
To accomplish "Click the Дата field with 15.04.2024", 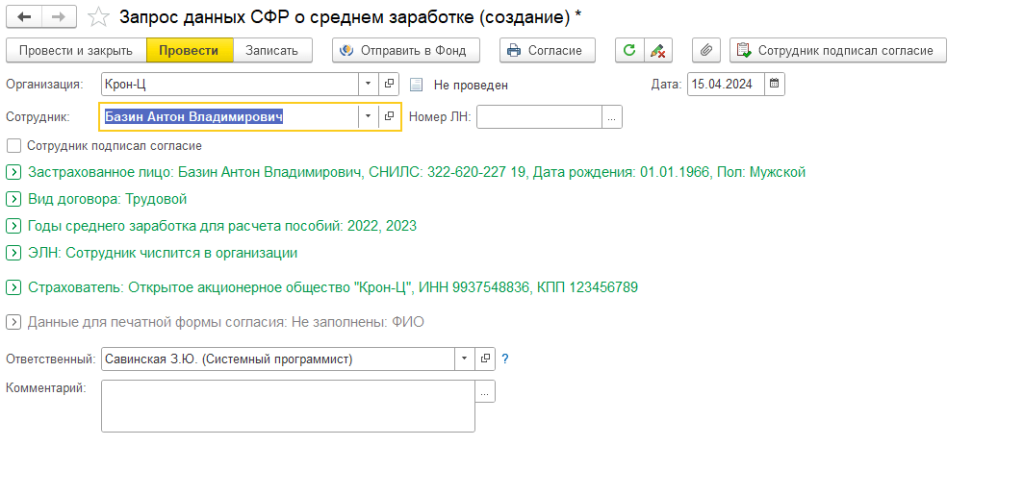I will pos(726,84).
